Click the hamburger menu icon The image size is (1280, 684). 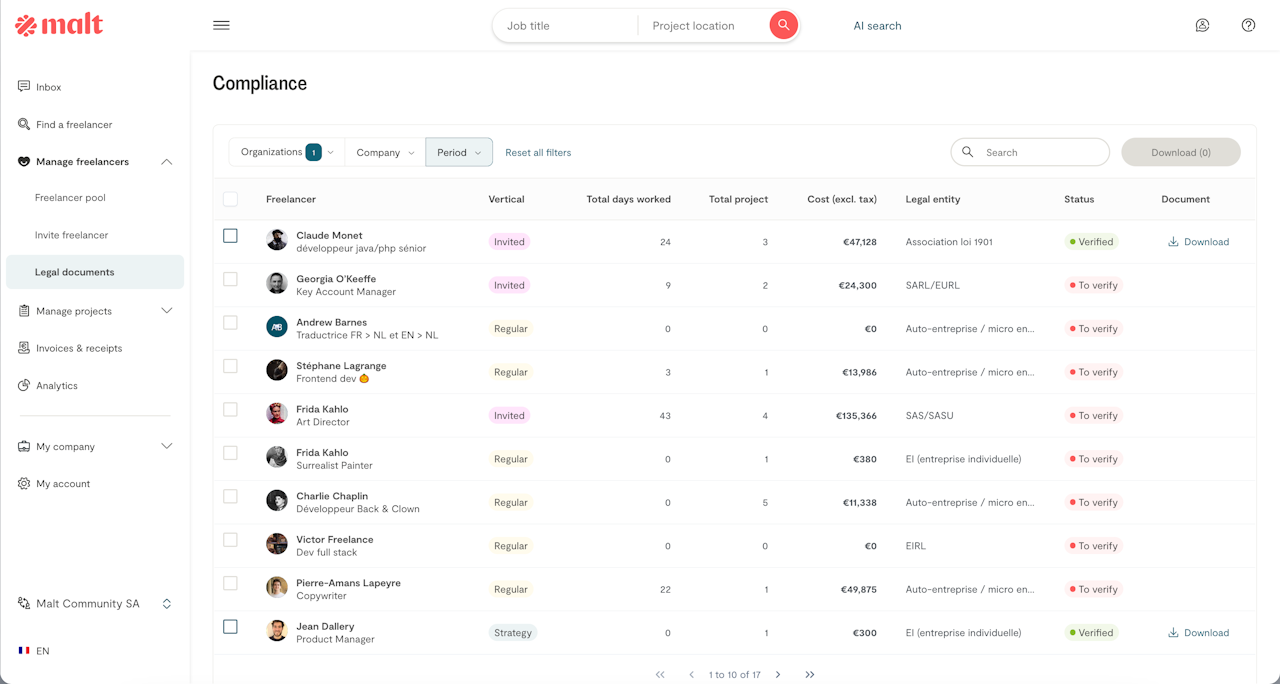click(x=221, y=26)
